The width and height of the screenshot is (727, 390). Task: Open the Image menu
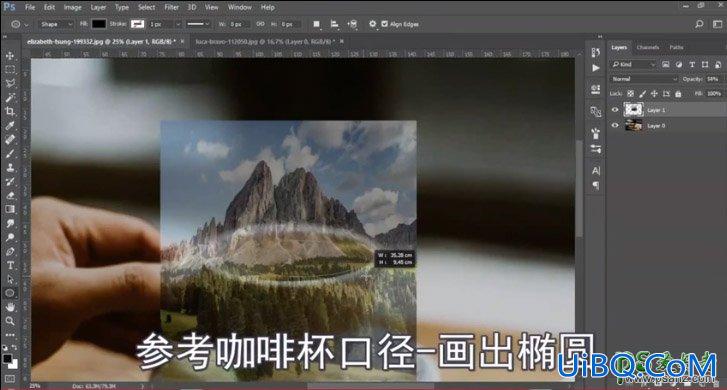(x=72, y=7)
